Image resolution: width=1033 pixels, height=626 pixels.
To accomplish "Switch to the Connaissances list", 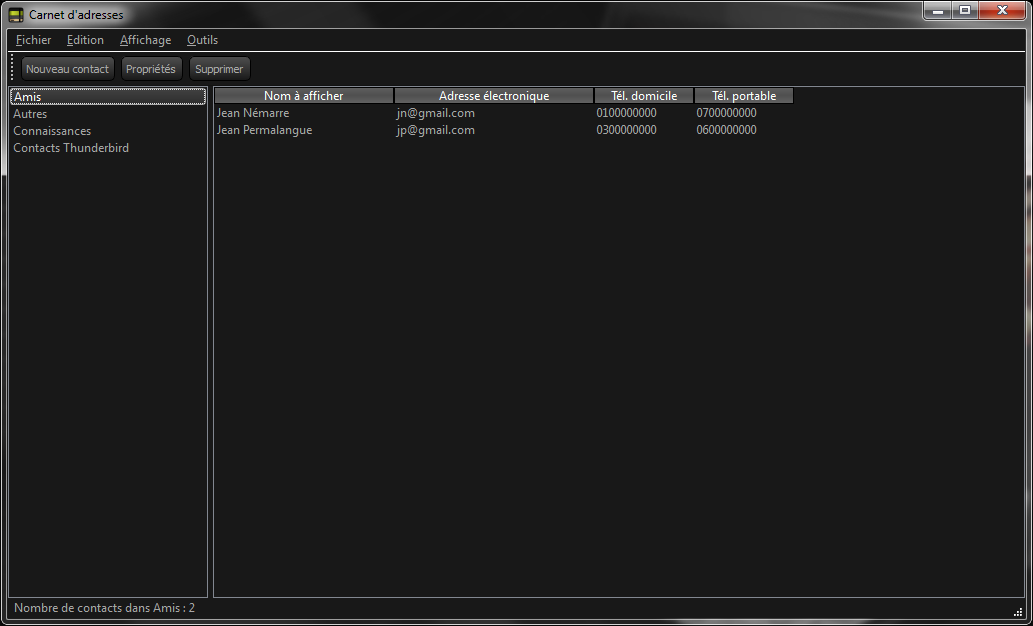I will (52, 131).
